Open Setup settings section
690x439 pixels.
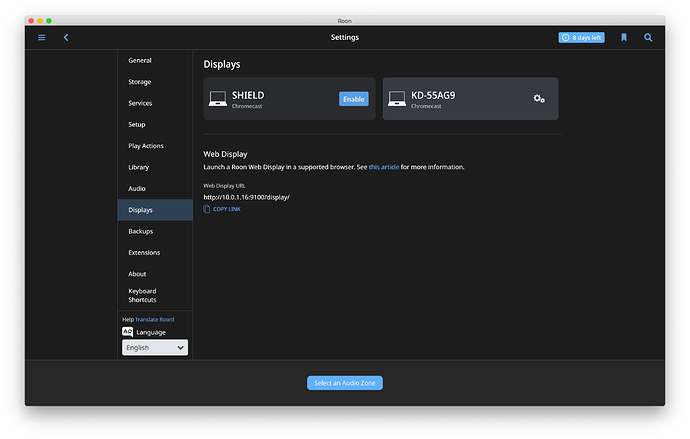pyautogui.click(x=155, y=124)
